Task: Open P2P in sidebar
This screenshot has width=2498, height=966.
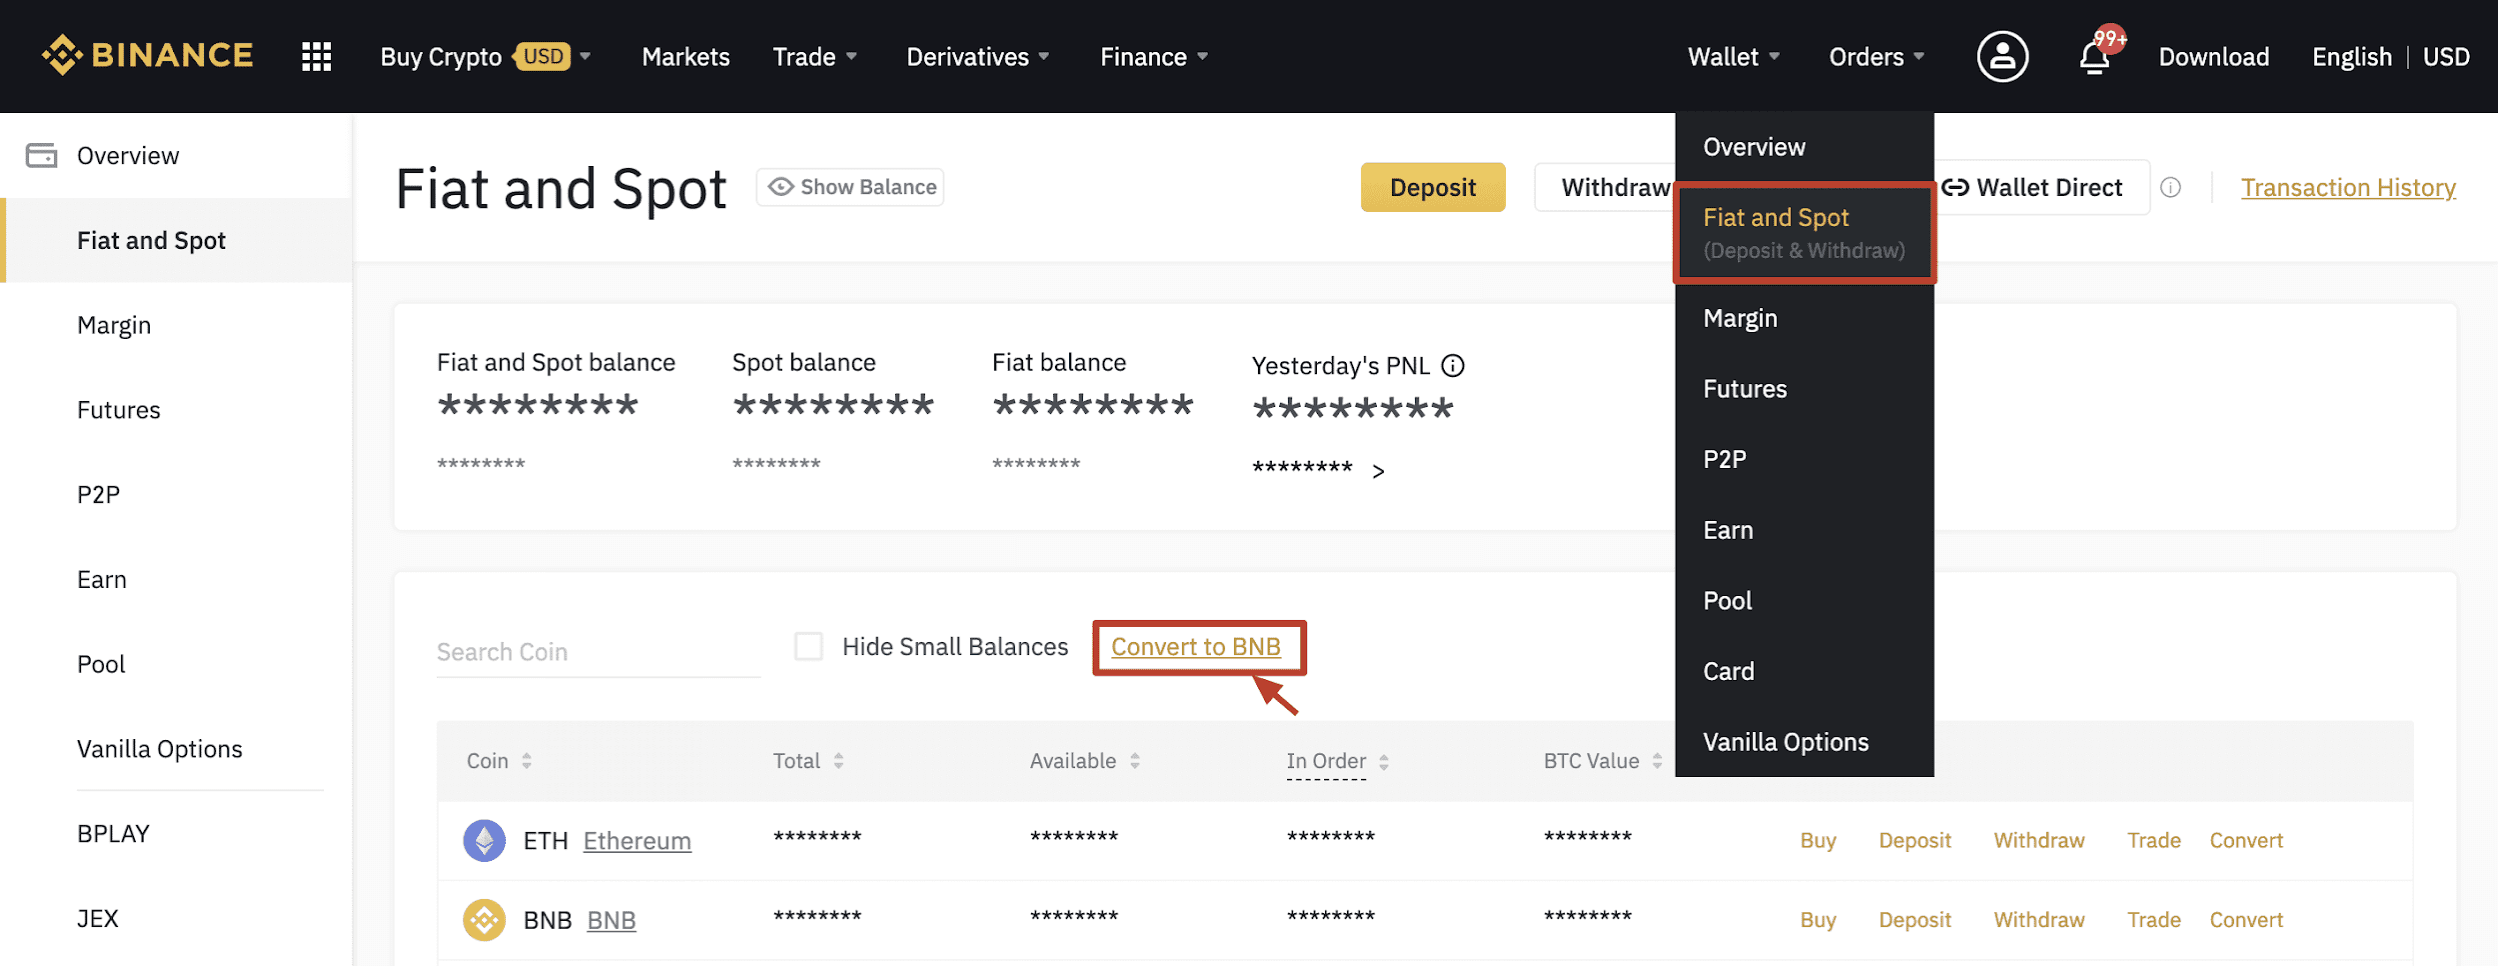Action: (x=176, y=495)
